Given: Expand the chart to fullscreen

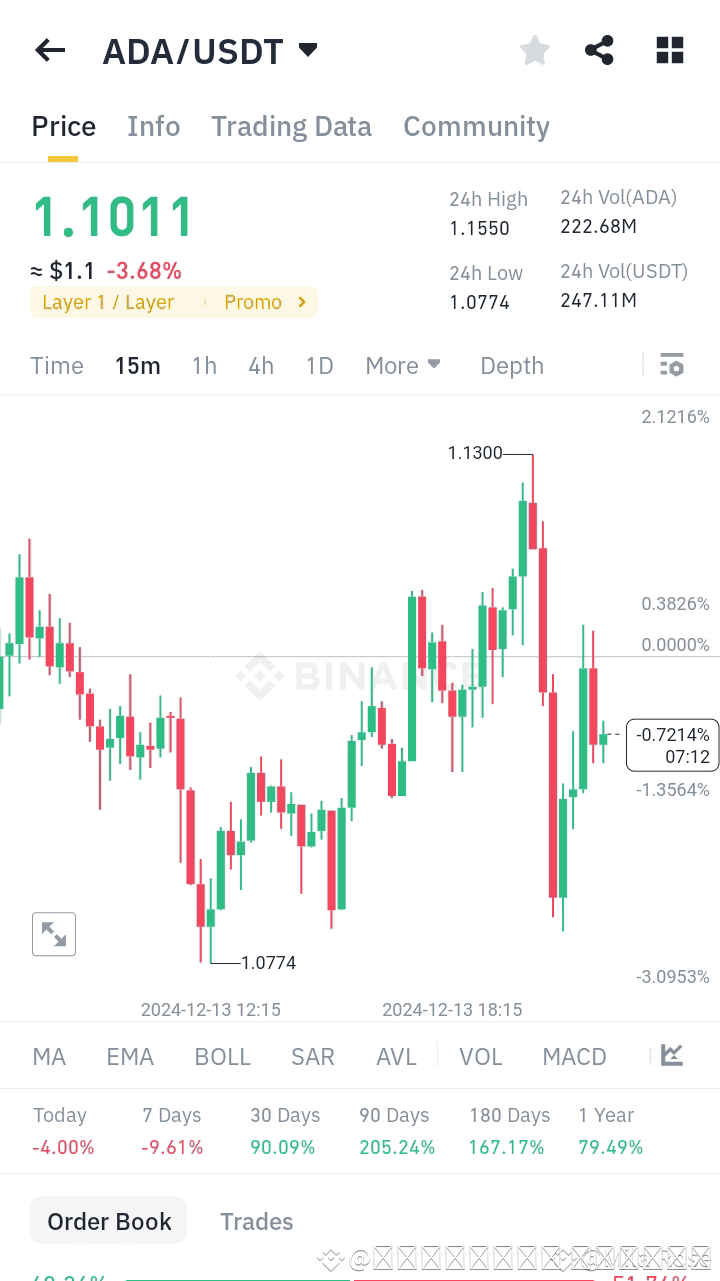Looking at the screenshot, I should 53,933.
